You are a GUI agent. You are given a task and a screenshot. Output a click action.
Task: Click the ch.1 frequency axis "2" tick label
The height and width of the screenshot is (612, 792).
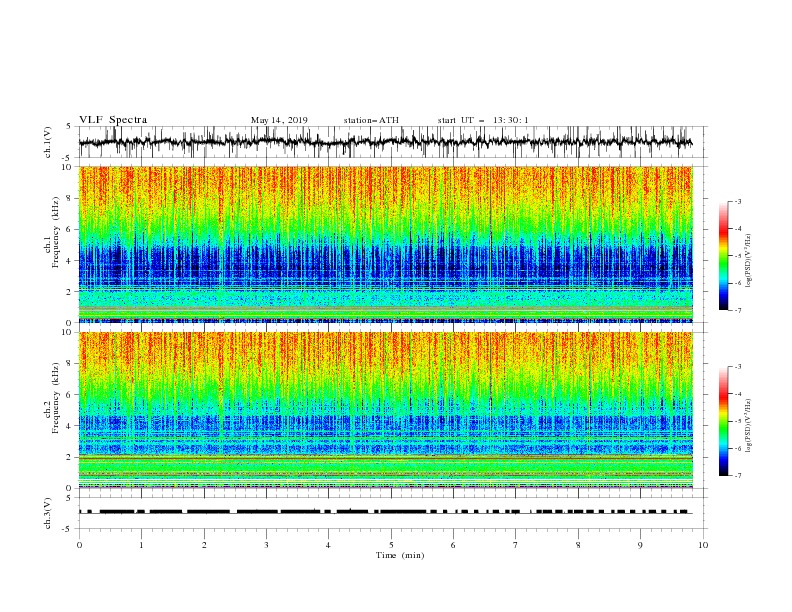click(x=70, y=292)
